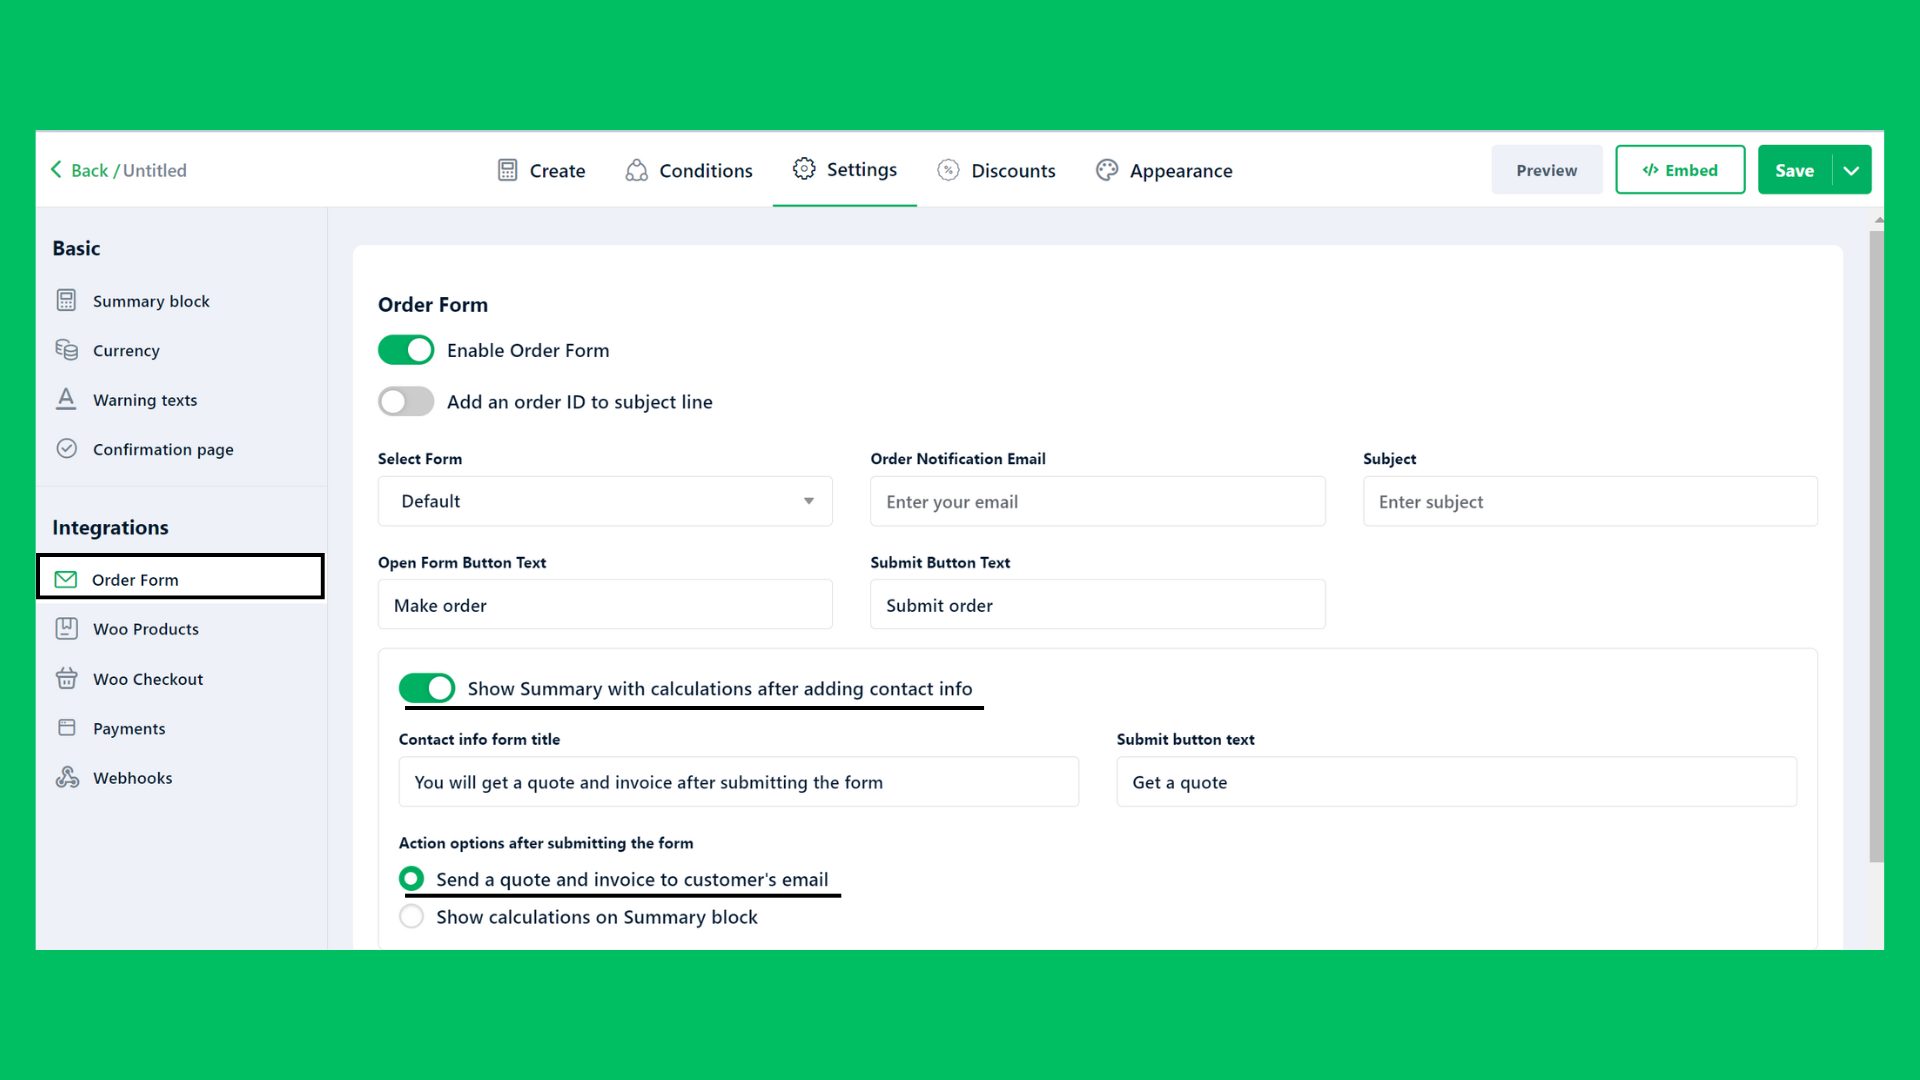Focus the Order Notification Email field
This screenshot has width=1920, height=1080.
[1097, 501]
